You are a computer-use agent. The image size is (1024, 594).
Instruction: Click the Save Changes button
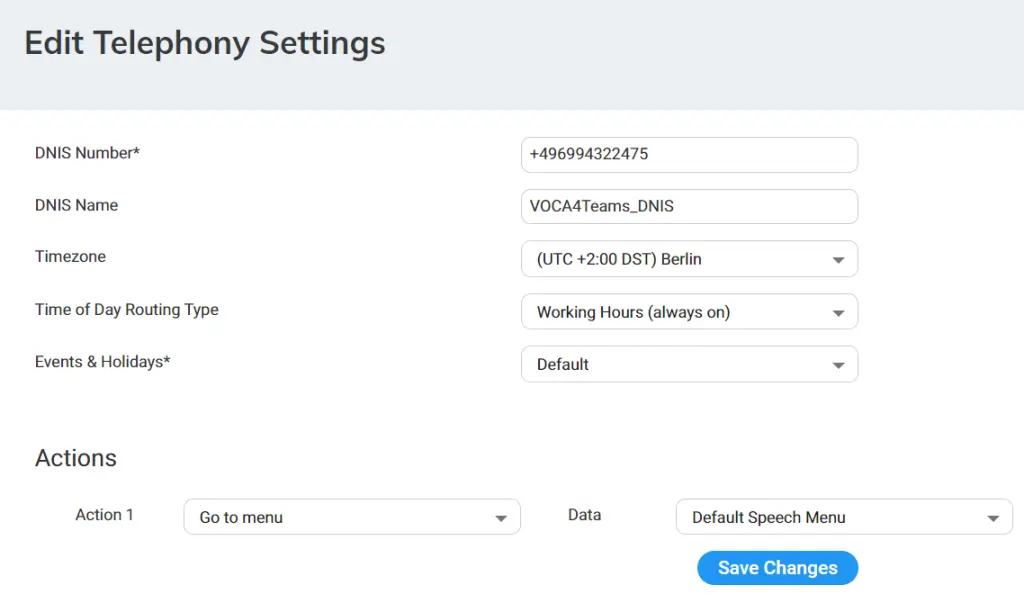777,568
